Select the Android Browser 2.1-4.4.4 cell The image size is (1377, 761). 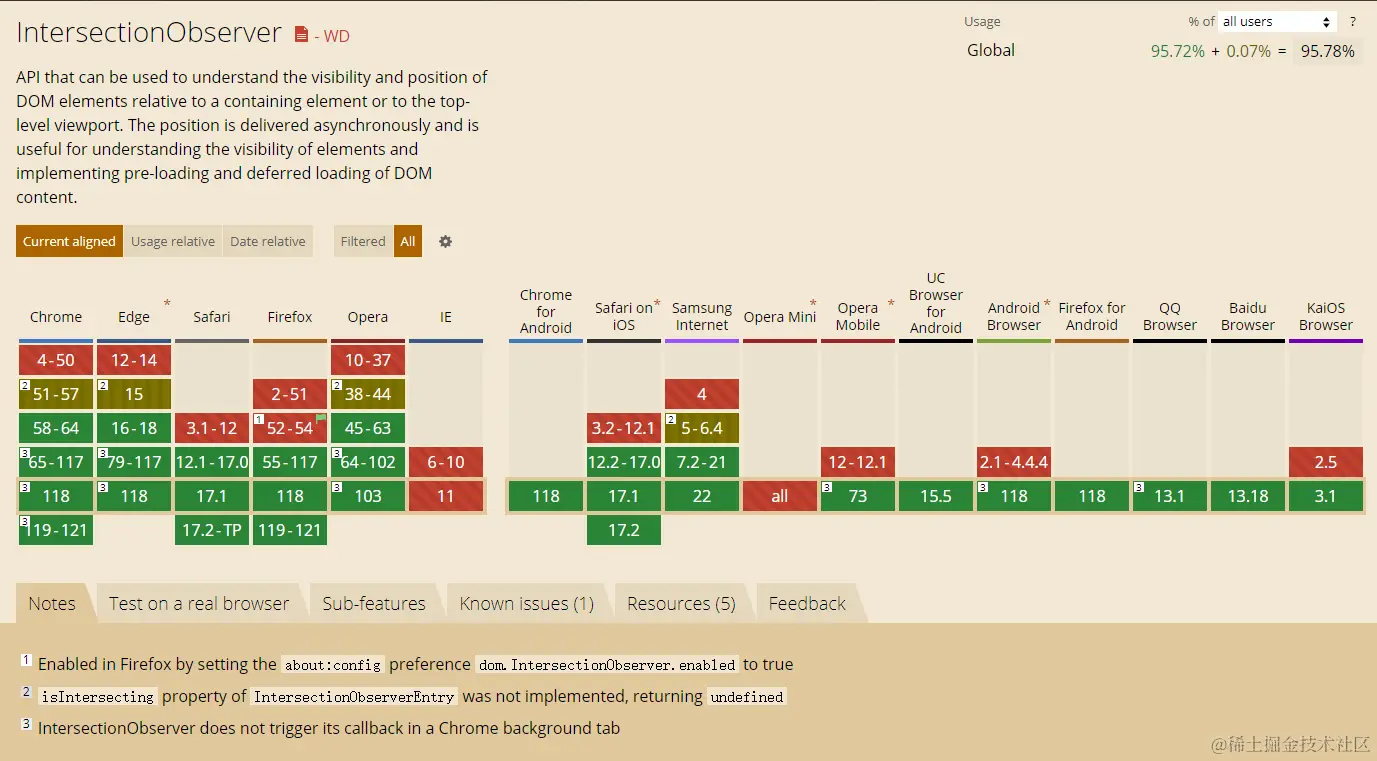1014,462
